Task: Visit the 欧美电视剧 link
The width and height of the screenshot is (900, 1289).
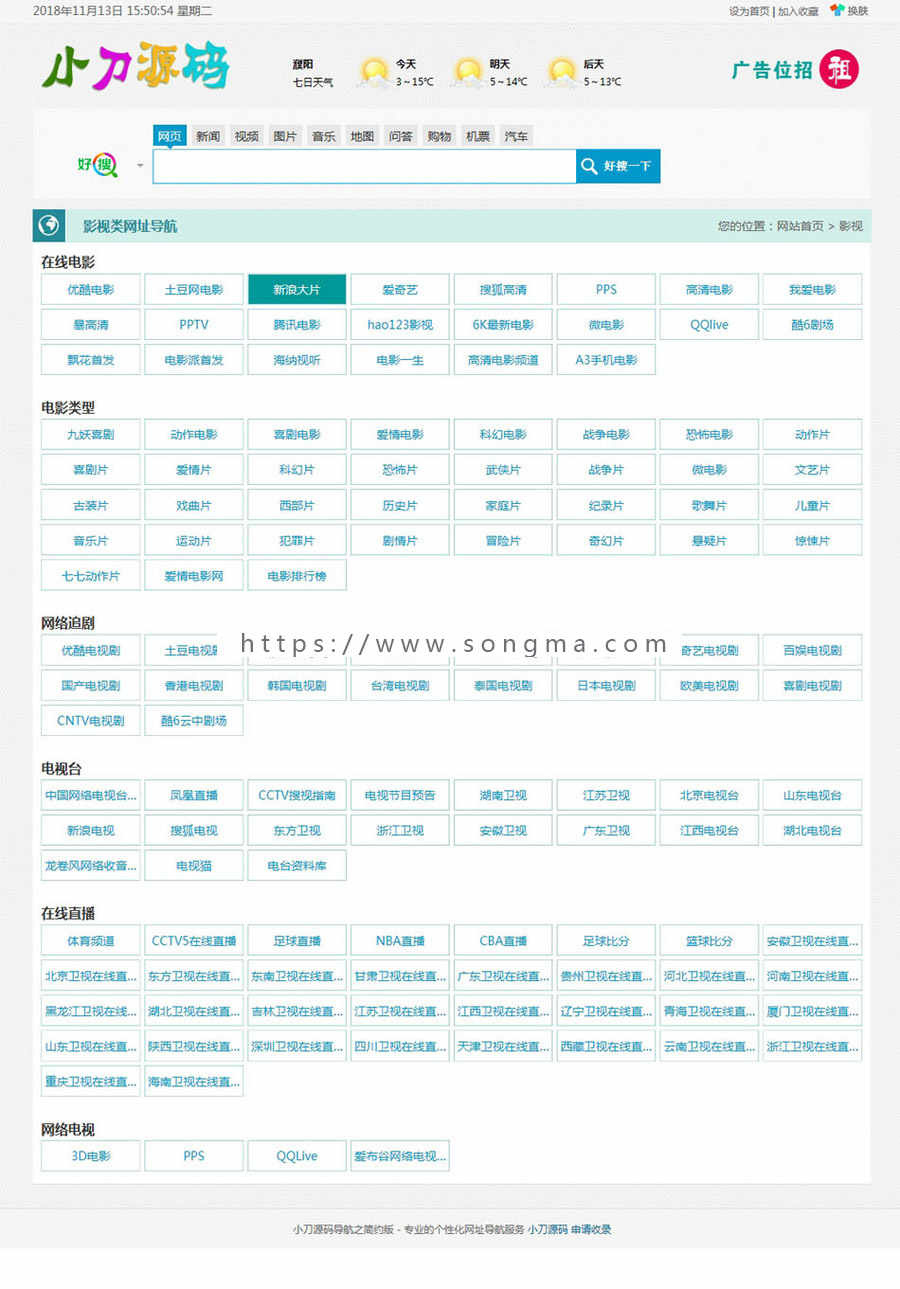Action: click(709, 685)
